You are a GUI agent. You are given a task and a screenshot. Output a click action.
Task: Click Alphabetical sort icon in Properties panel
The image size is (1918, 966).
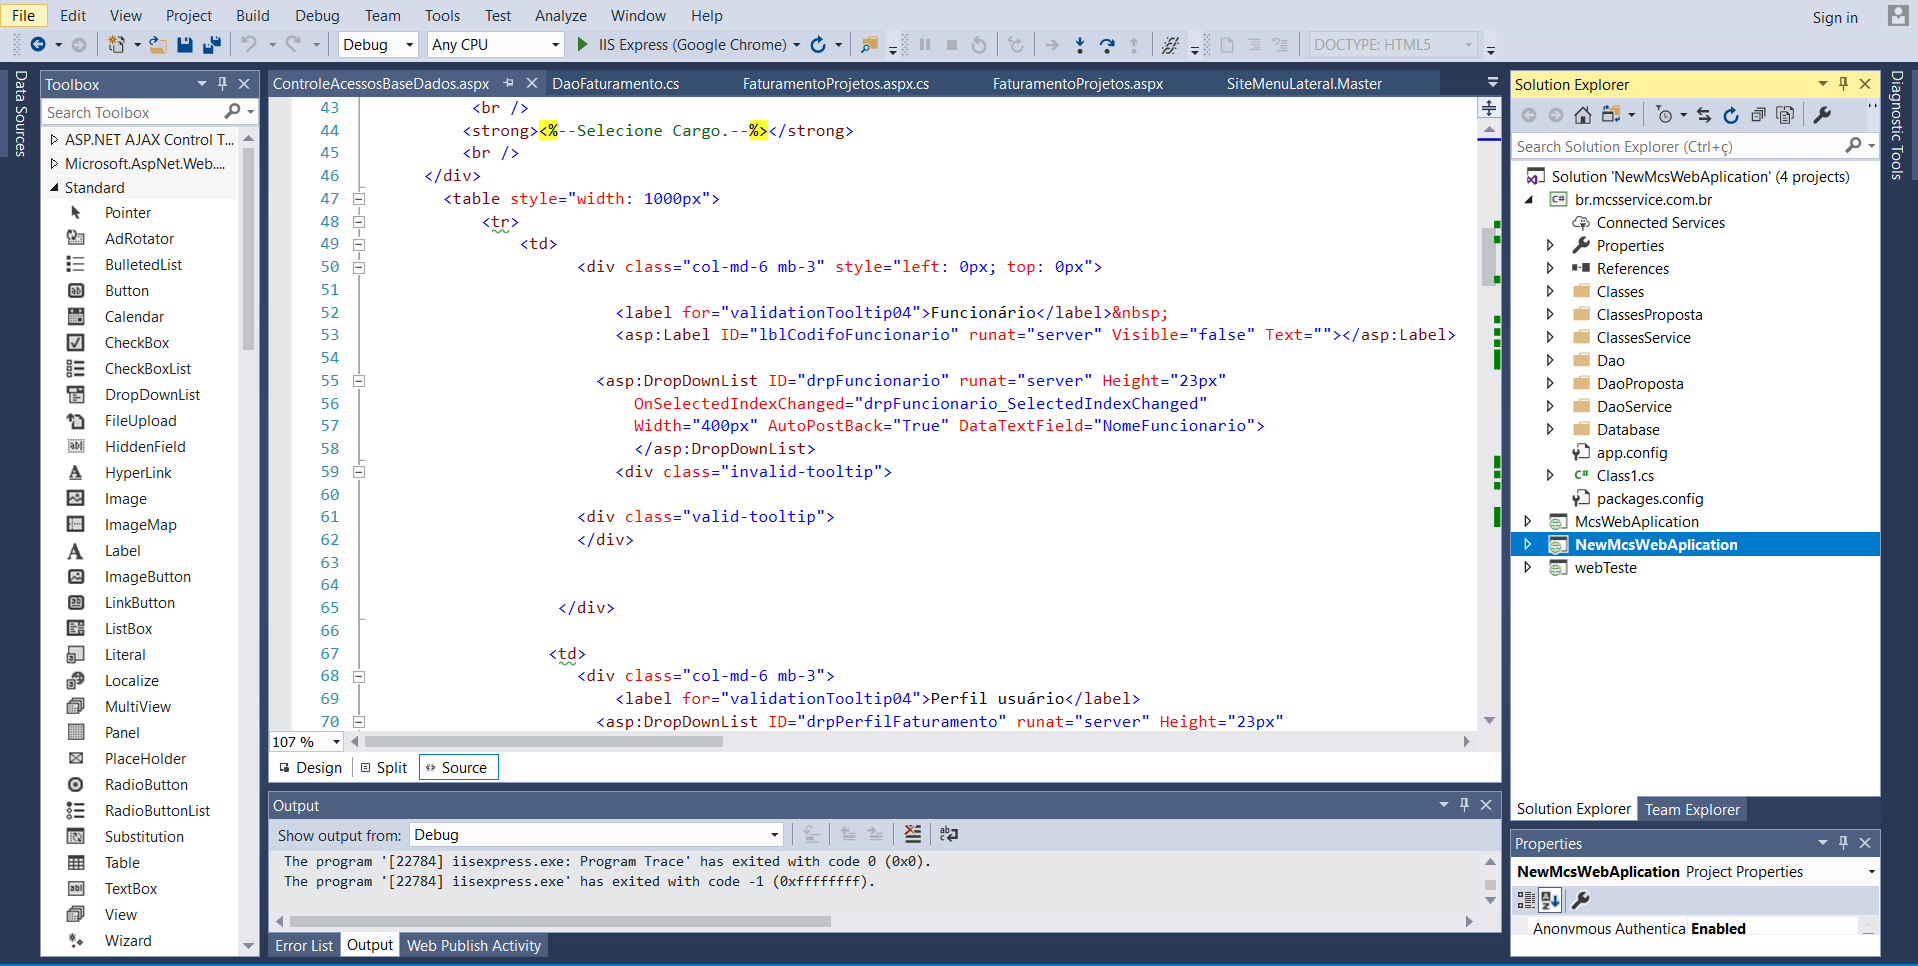click(x=1550, y=900)
